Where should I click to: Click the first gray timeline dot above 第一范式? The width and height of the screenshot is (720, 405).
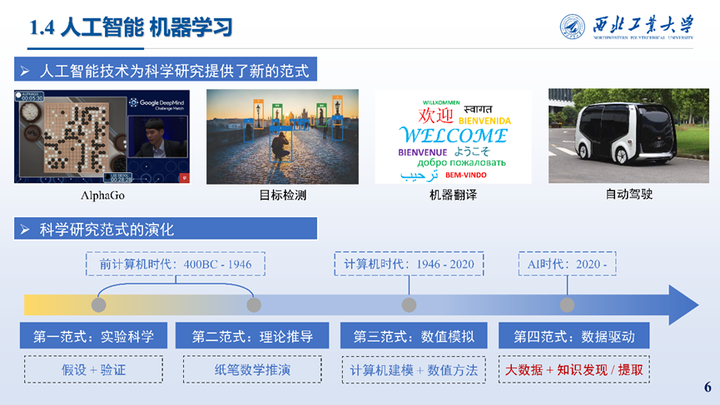coord(99,305)
